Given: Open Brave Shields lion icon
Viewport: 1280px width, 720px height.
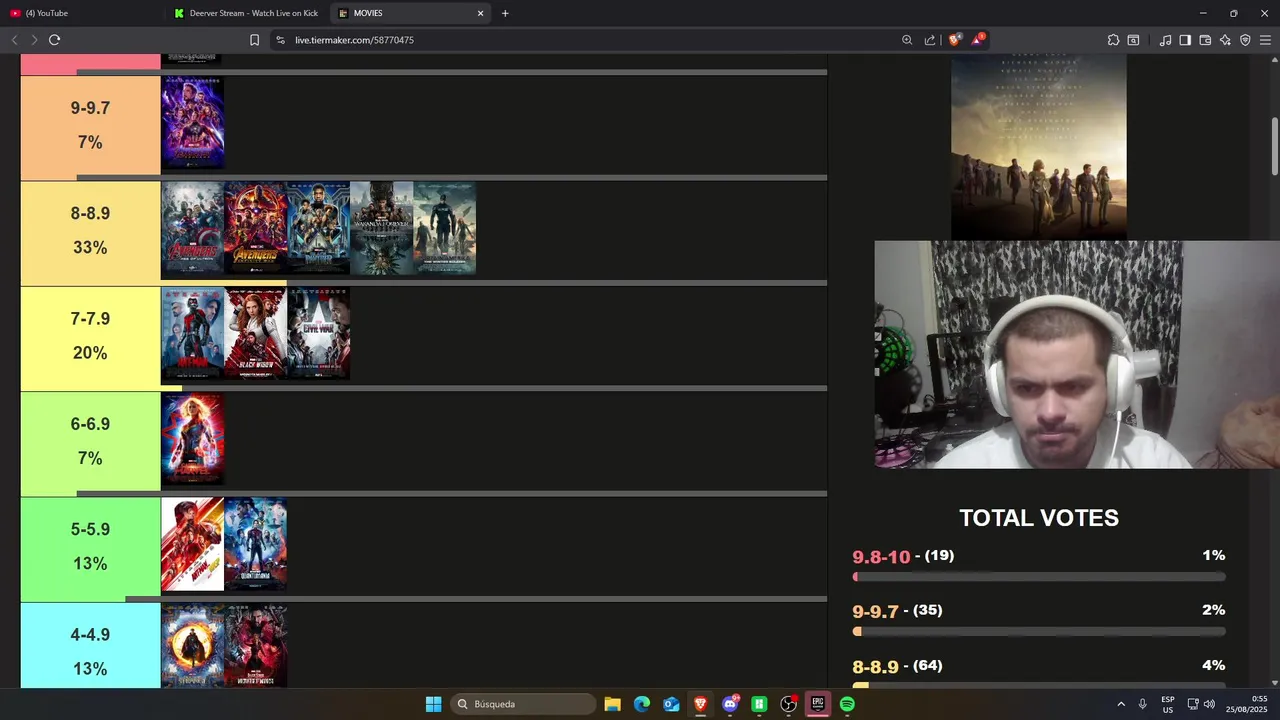Looking at the screenshot, I should 955,39.
